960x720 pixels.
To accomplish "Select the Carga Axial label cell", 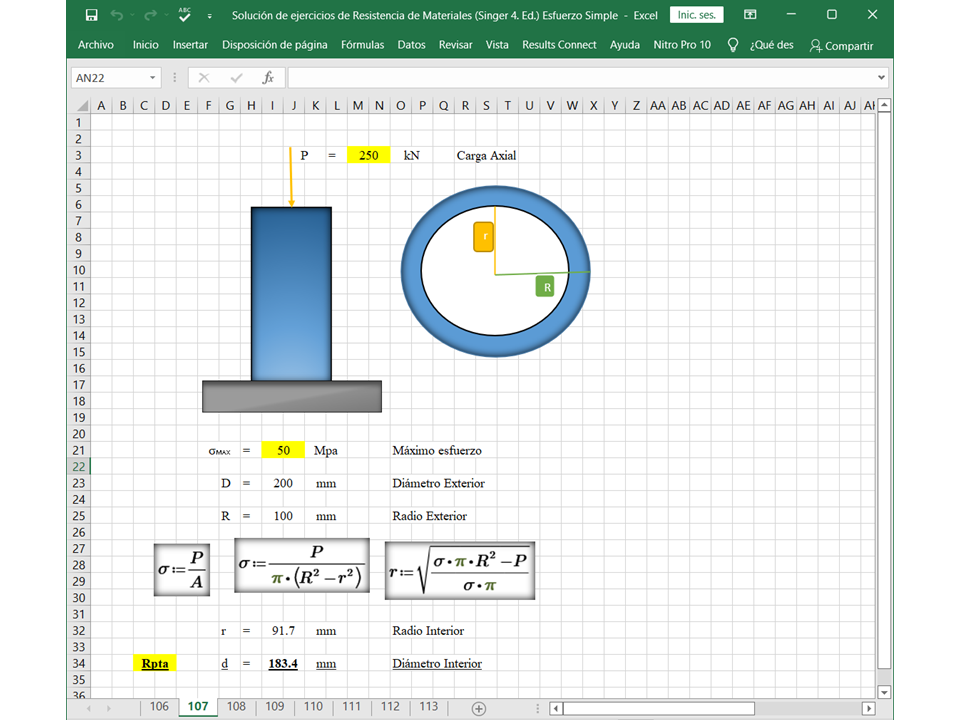I will tap(486, 156).
